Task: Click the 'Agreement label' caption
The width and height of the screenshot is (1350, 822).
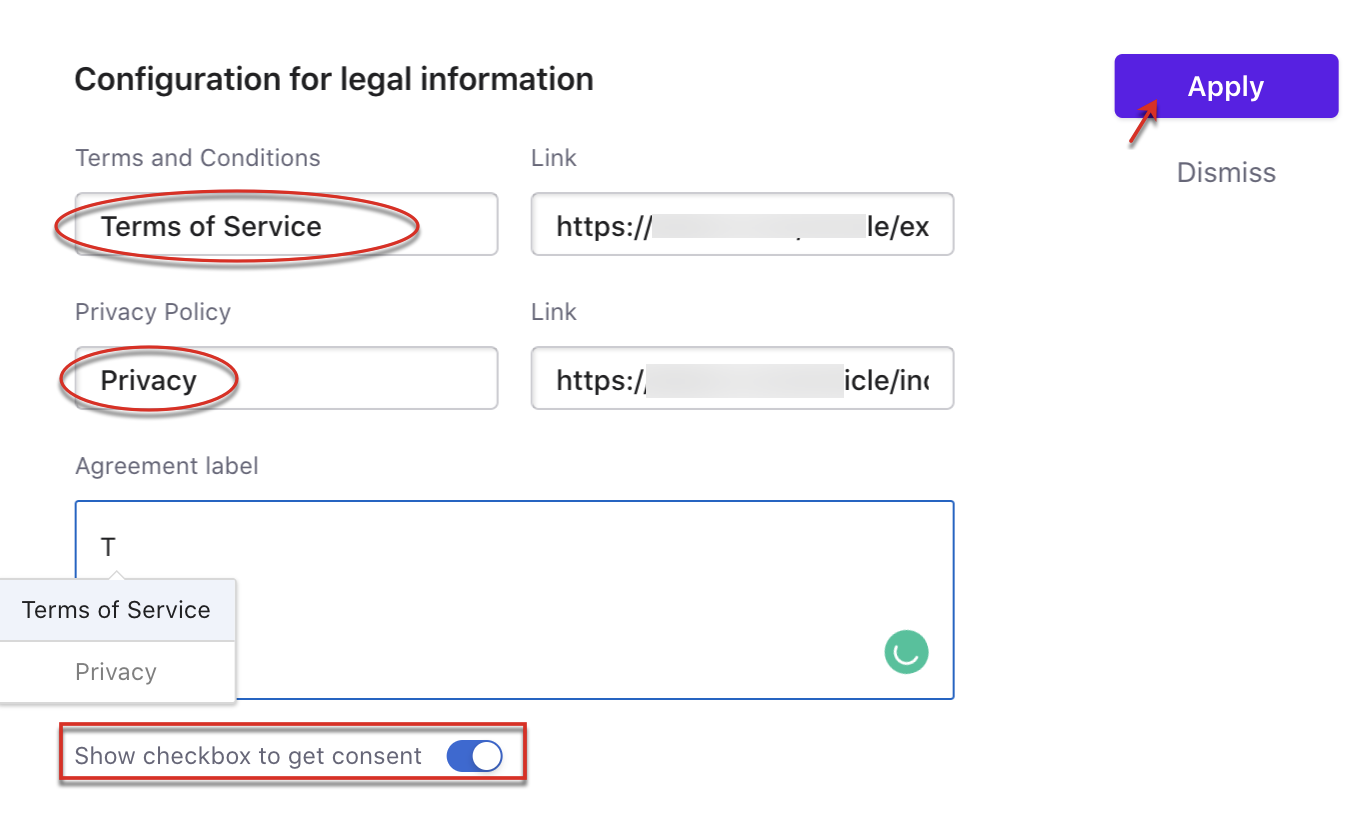Action: tap(167, 466)
